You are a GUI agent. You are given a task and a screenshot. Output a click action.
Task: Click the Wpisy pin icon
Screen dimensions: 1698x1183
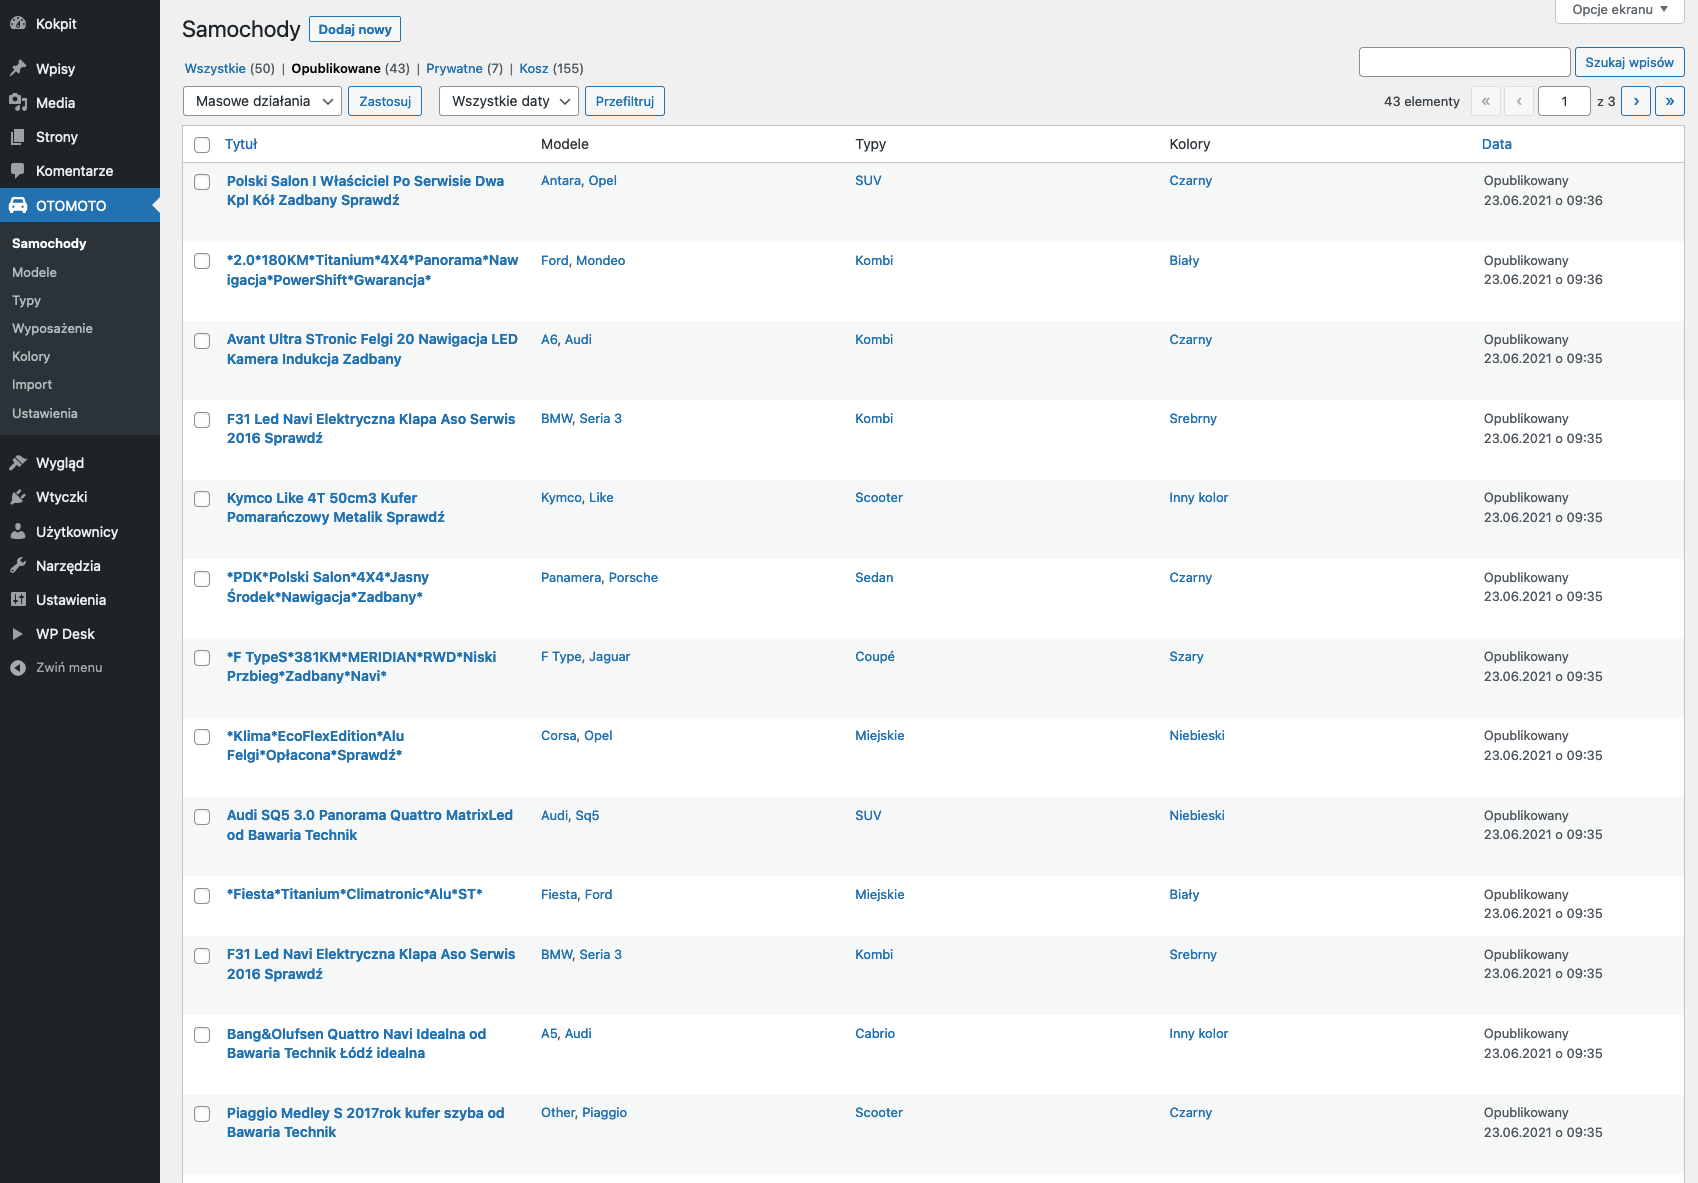[18, 68]
